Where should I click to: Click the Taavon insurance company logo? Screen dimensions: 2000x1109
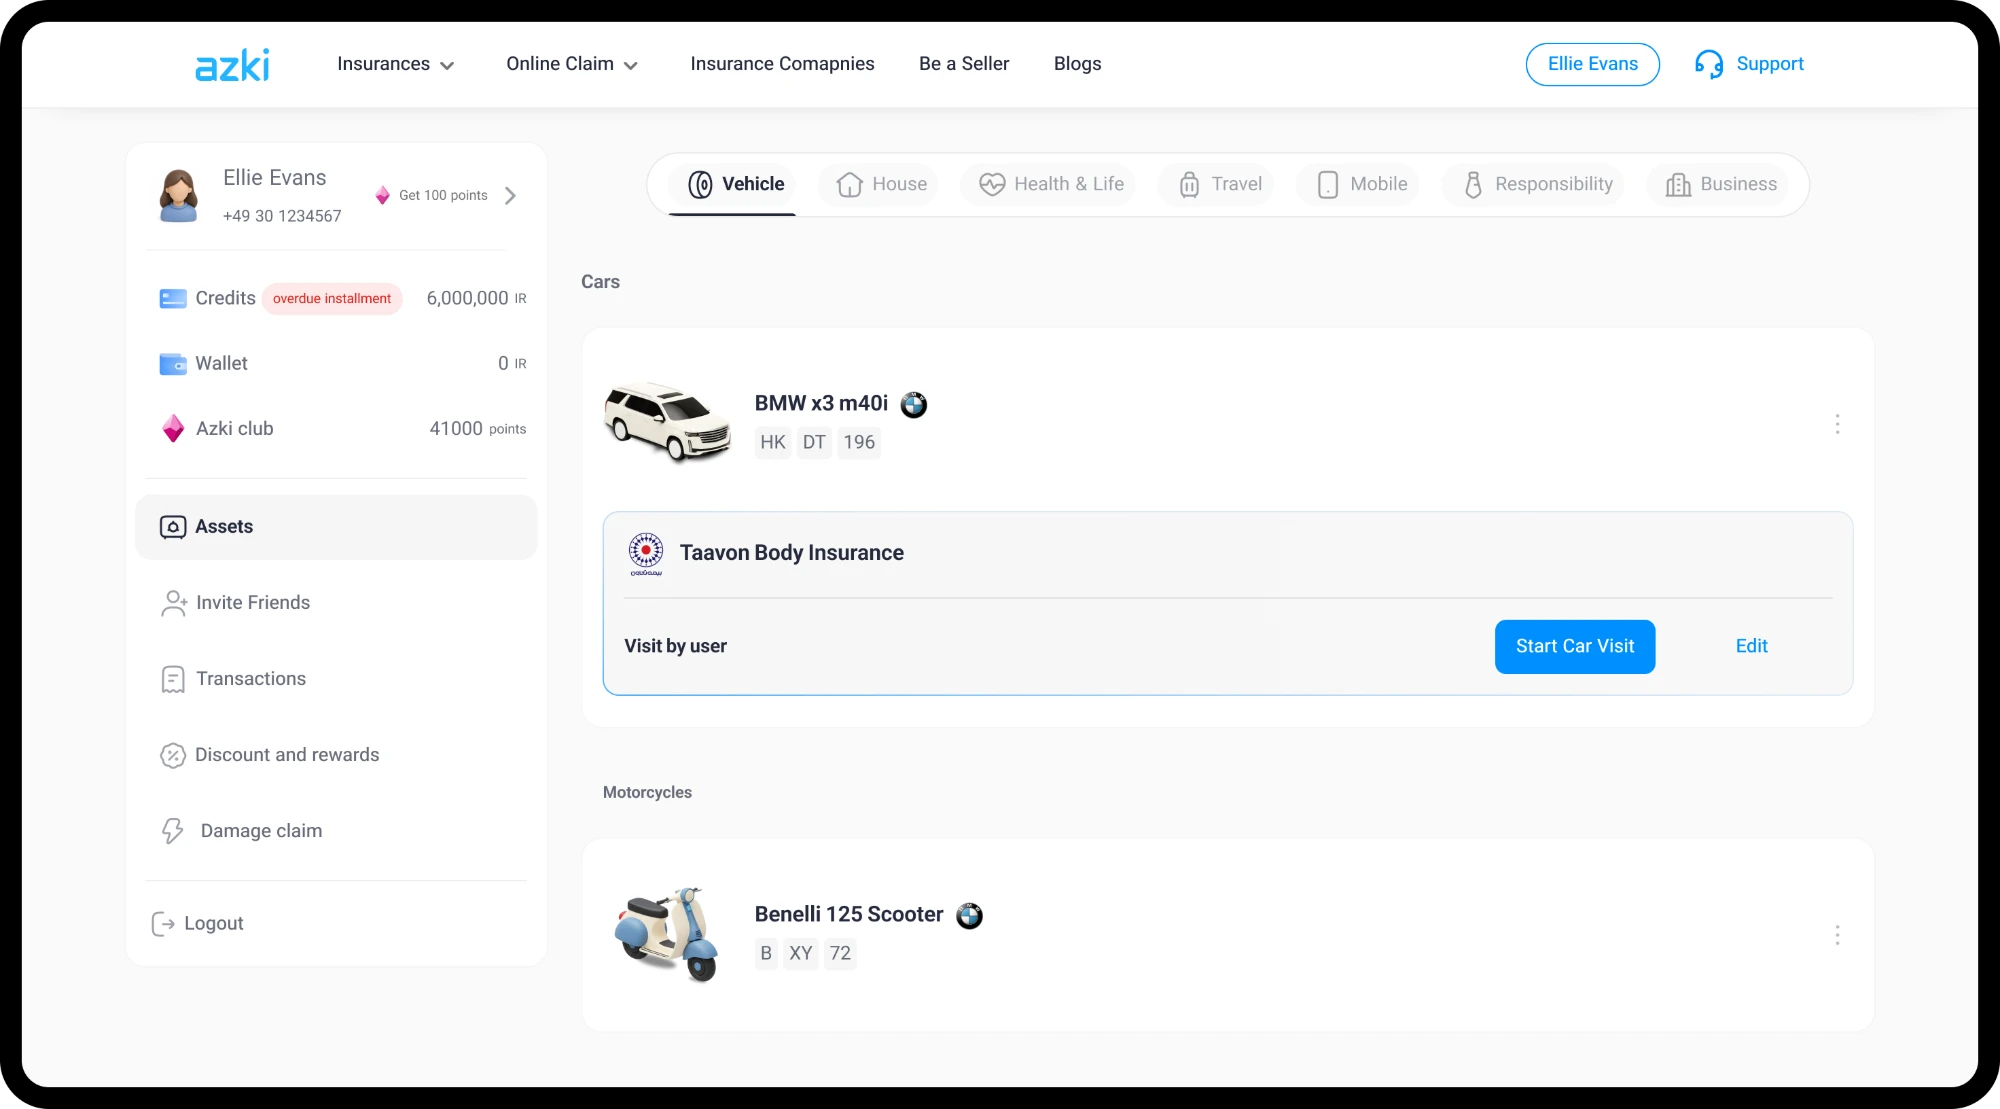tap(646, 553)
